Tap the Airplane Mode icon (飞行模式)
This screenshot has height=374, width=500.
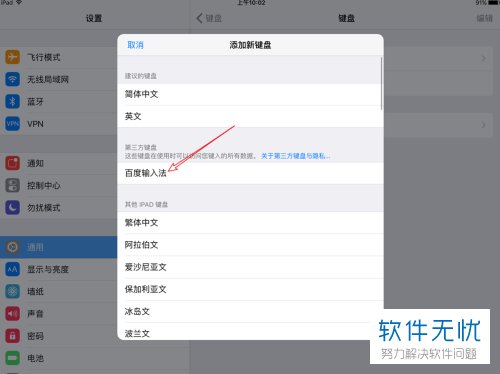point(12,57)
